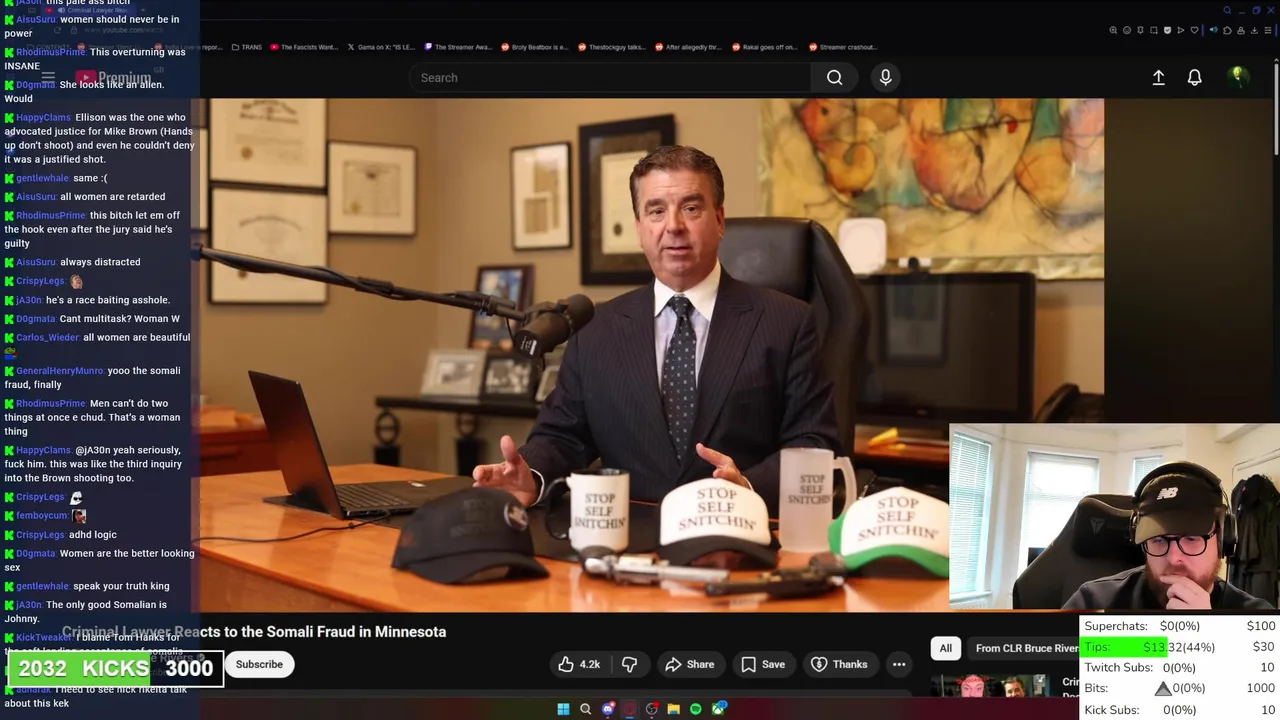Mute tab audio with speaker icon
Viewport: 1280px width, 720px height.
[x=1214, y=30]
